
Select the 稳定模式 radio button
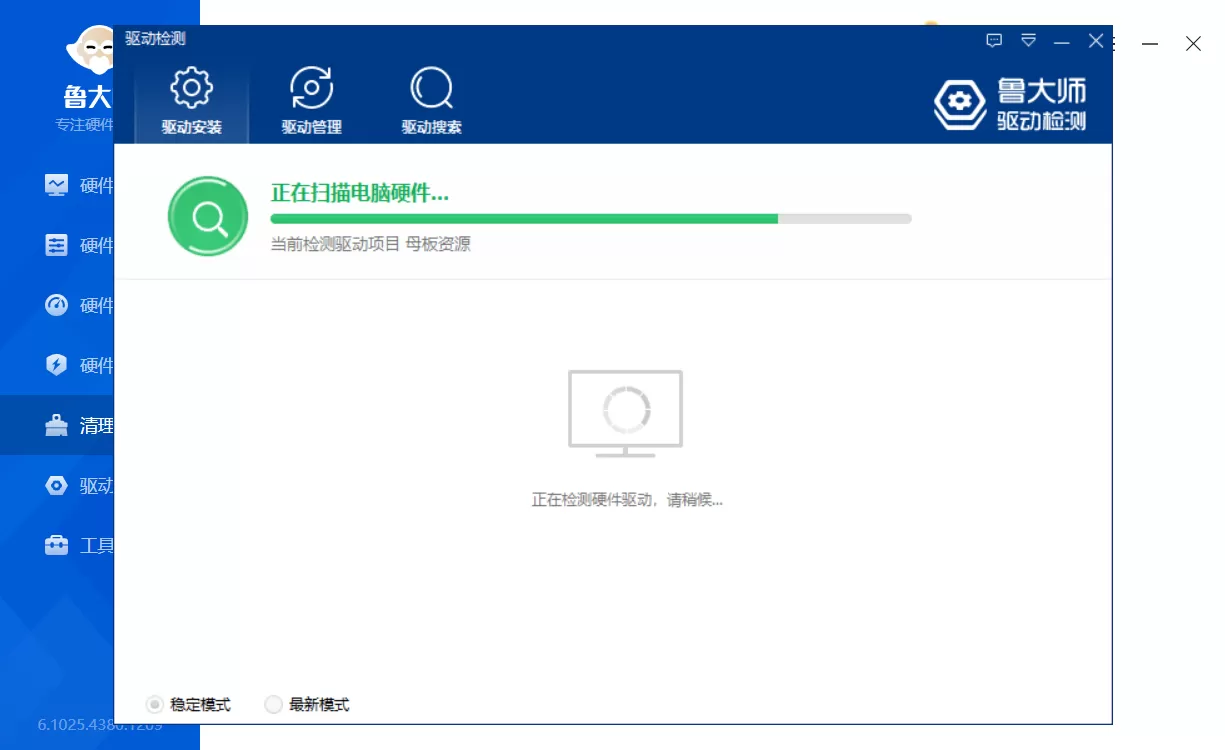tap(155, 704)
